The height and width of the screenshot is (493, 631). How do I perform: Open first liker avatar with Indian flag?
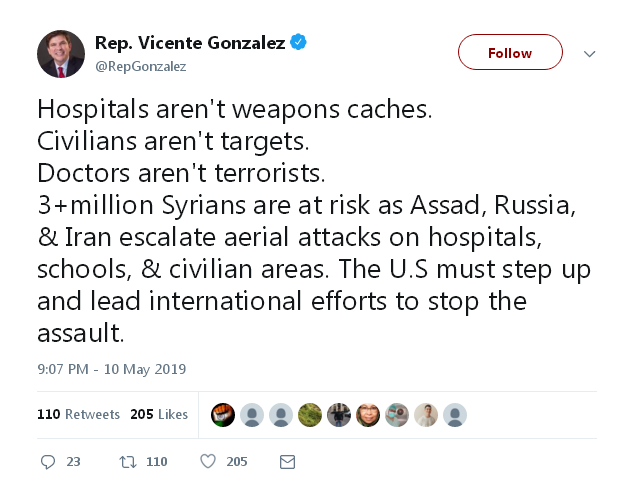[223, 415]
